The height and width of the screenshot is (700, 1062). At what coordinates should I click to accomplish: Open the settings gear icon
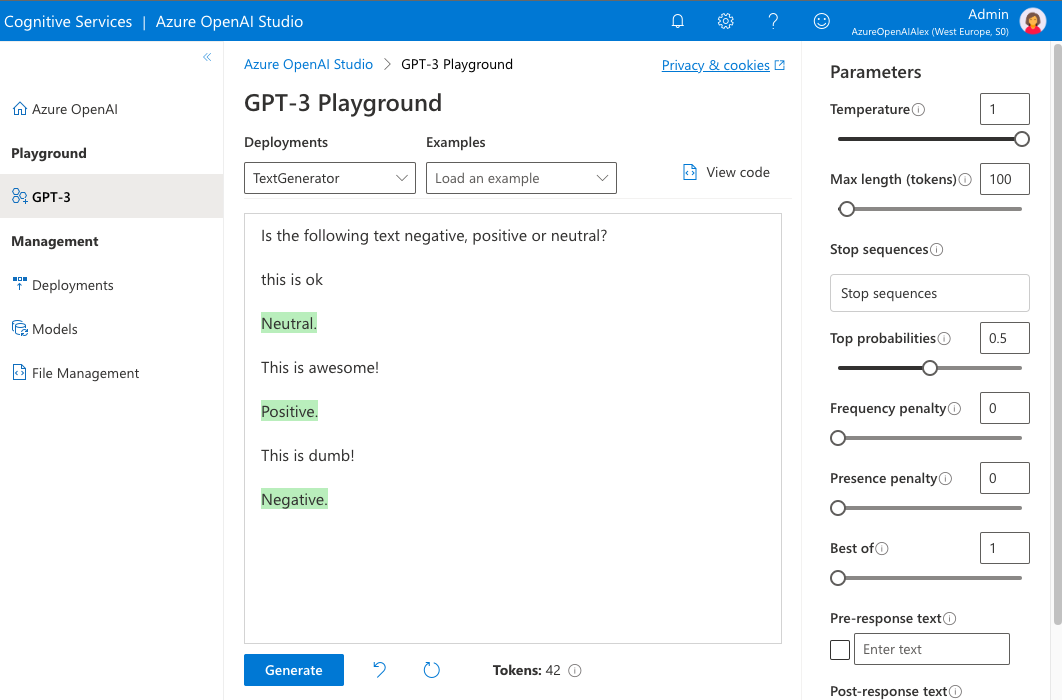pyautogui.click(x=726, y=21)
